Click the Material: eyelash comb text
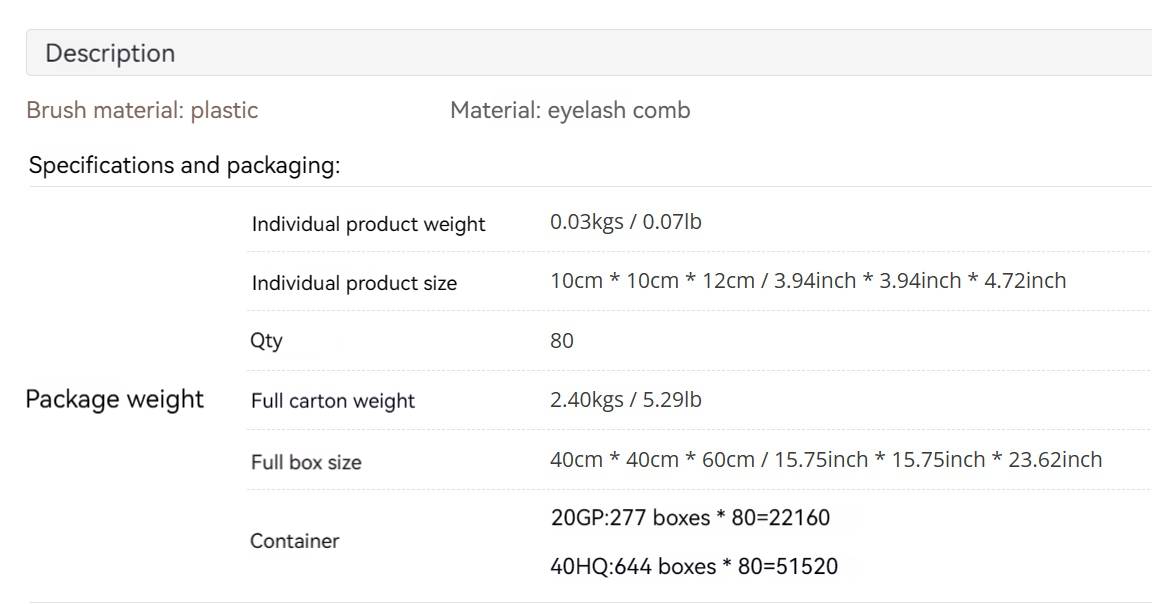 [570, 110]
